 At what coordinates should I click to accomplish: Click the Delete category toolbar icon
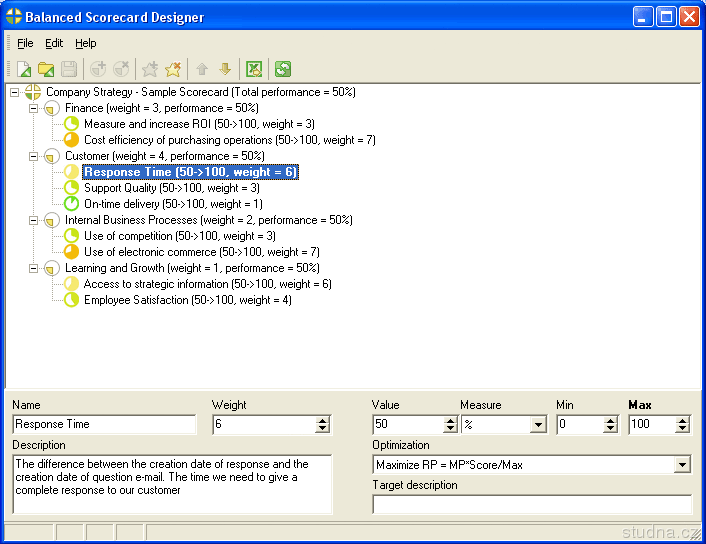pos(121,69)
